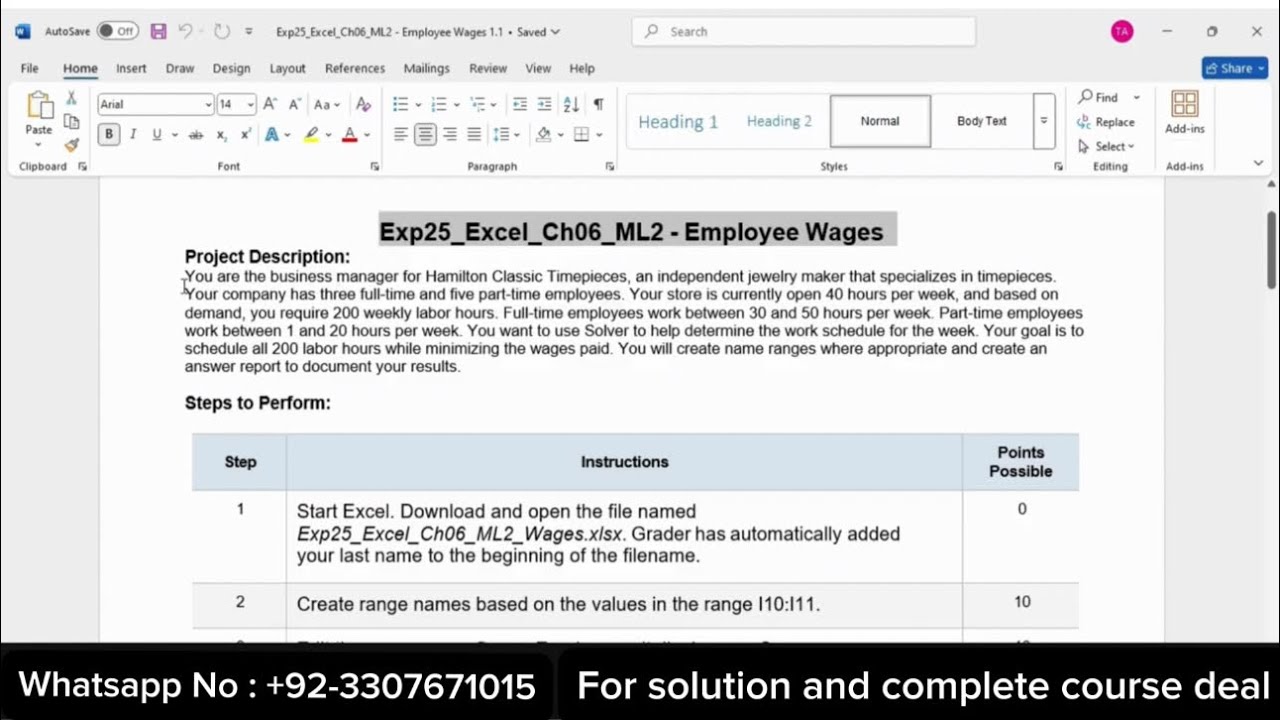Open the Add-ins button
Screen dimensions: 1280x720
pyautogui.click(x=1185, y=112)
